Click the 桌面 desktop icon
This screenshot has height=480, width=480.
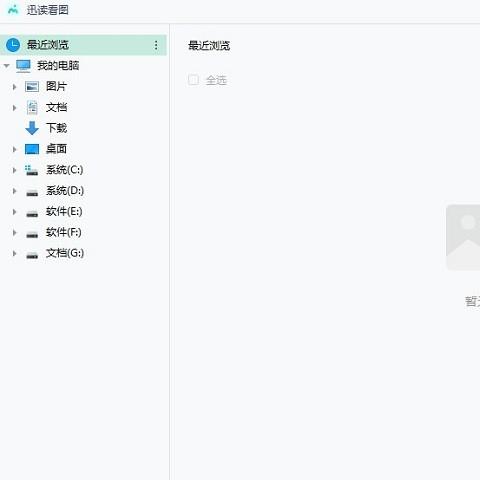pyautogui.click(x=32, y=149)
